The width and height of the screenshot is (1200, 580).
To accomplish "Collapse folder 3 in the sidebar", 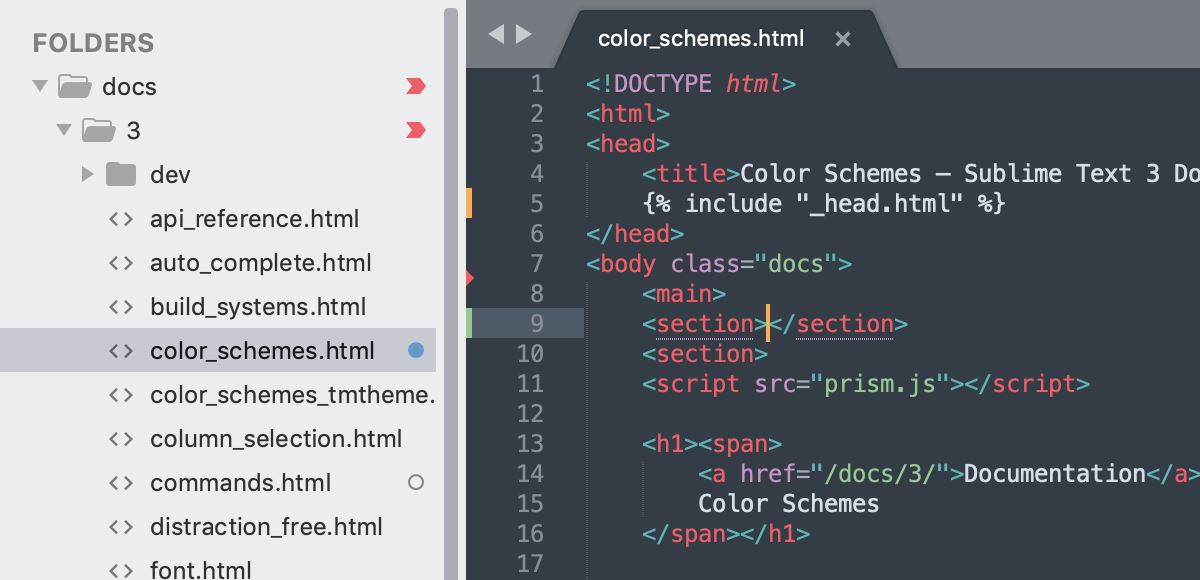I will coord(64,130).
